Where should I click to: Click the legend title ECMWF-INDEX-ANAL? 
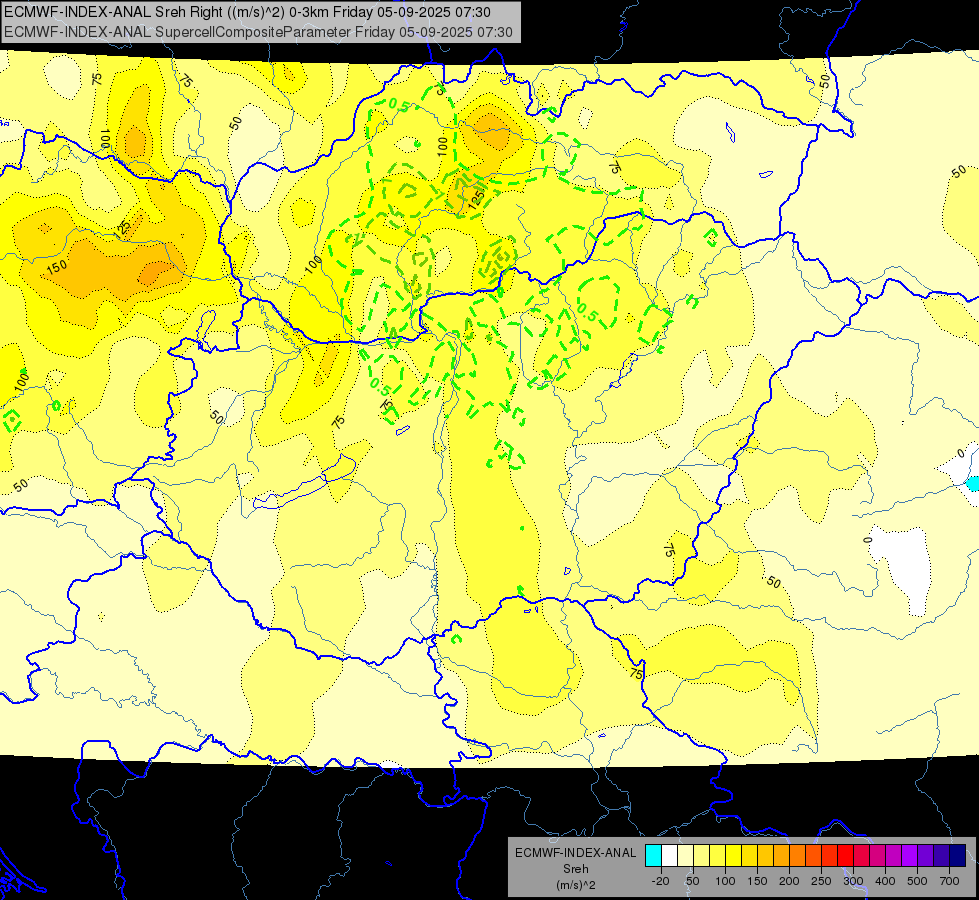[x=575, y=853]
